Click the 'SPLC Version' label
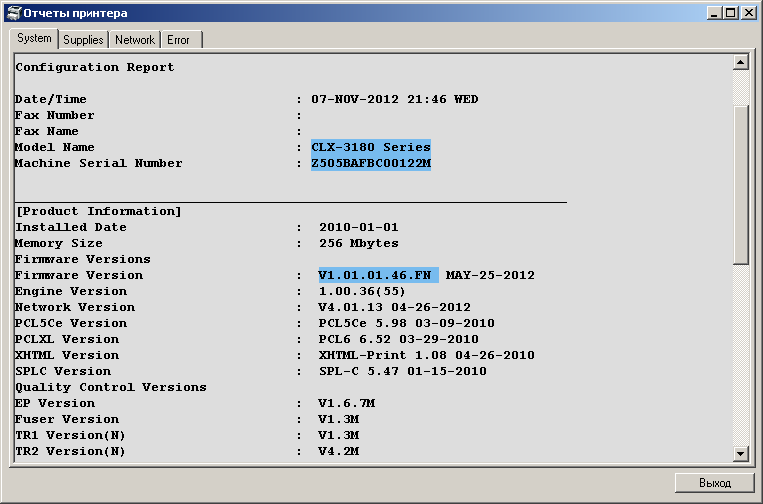Viewport: 763px width, 504px height. (x=63, y=372)
